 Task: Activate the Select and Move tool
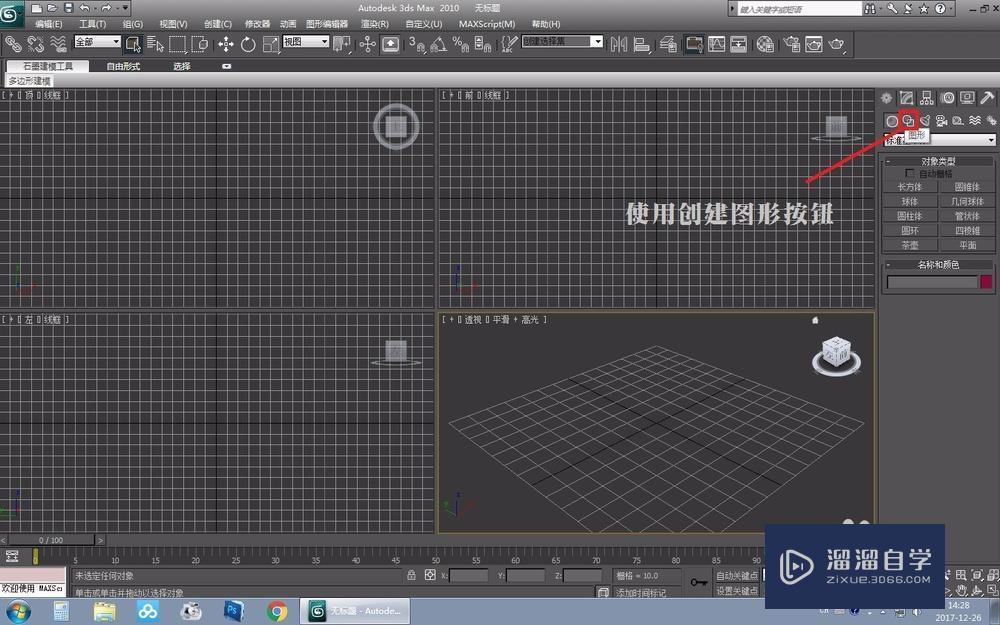pyautogui.click(x=226, y=44)
